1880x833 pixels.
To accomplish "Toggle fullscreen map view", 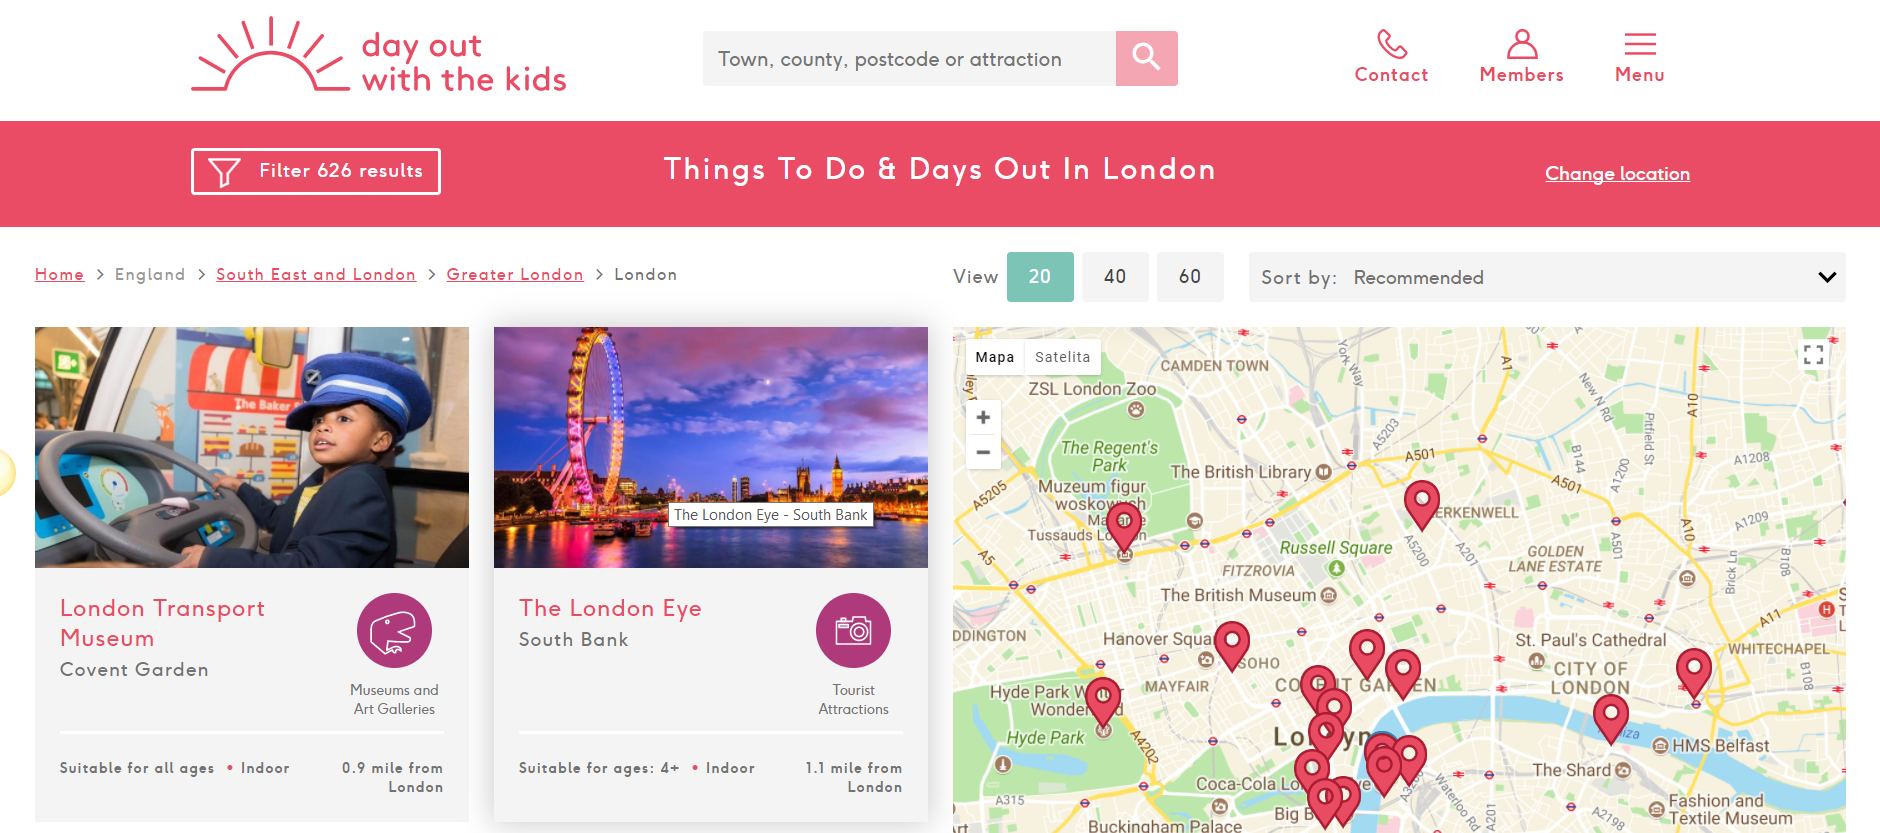I will [1813, 355].
